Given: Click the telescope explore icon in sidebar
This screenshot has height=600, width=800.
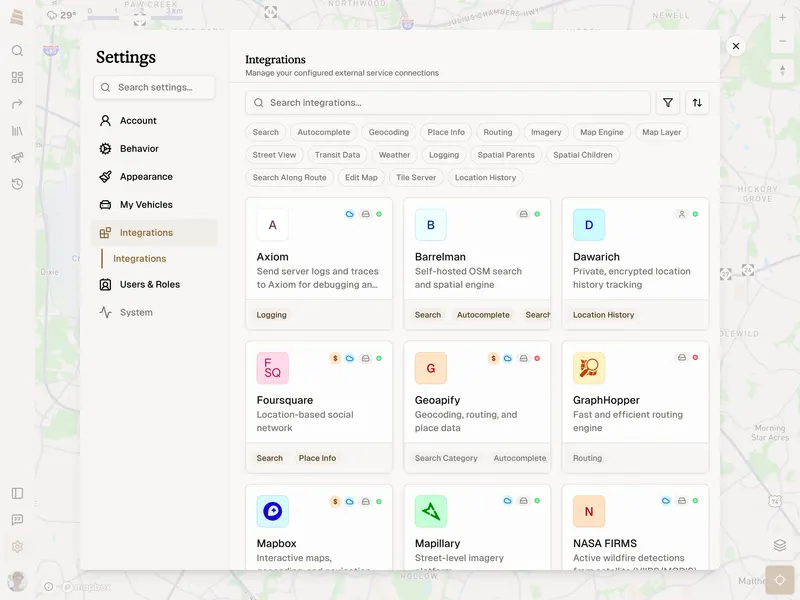Looking at the screenshot, I should tap(17, 157).
